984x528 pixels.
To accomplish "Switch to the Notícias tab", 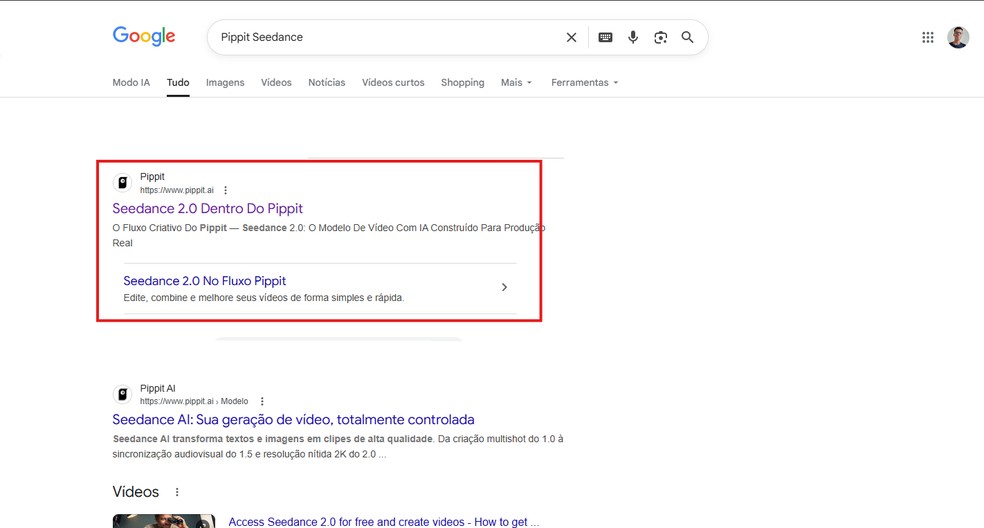I will (326, 82).
